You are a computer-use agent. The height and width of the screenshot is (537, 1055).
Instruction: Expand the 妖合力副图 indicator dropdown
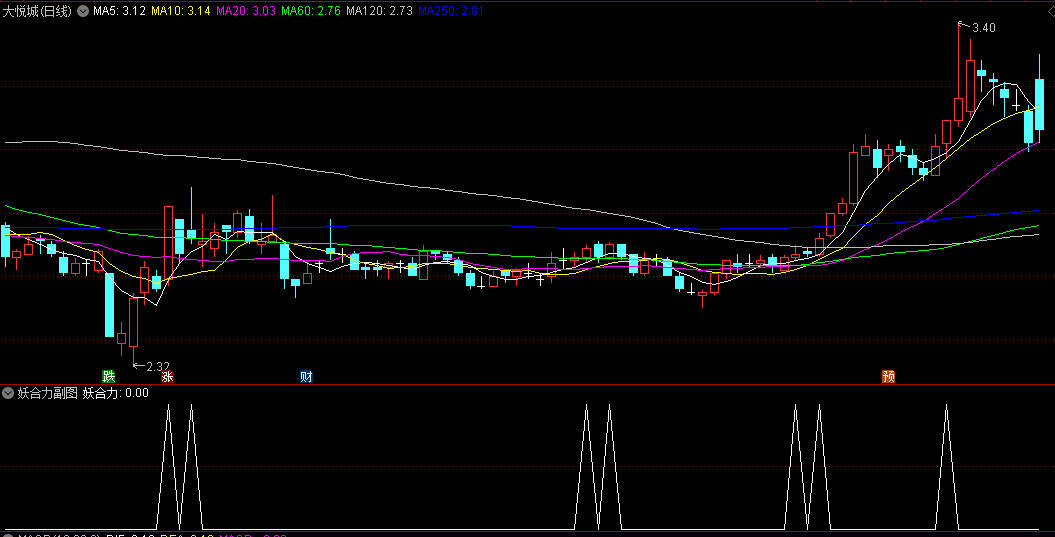8,393
